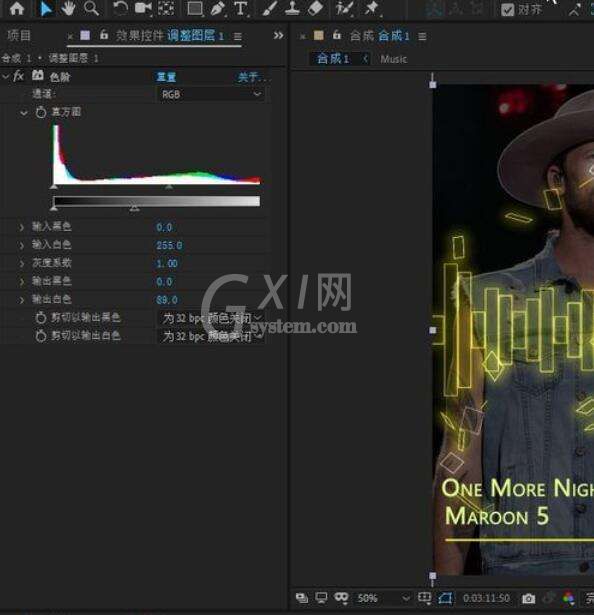This screenshot has width=594, height=615.
Task: Open the 通道 RGB dropdown
Action: pos(211,95)
